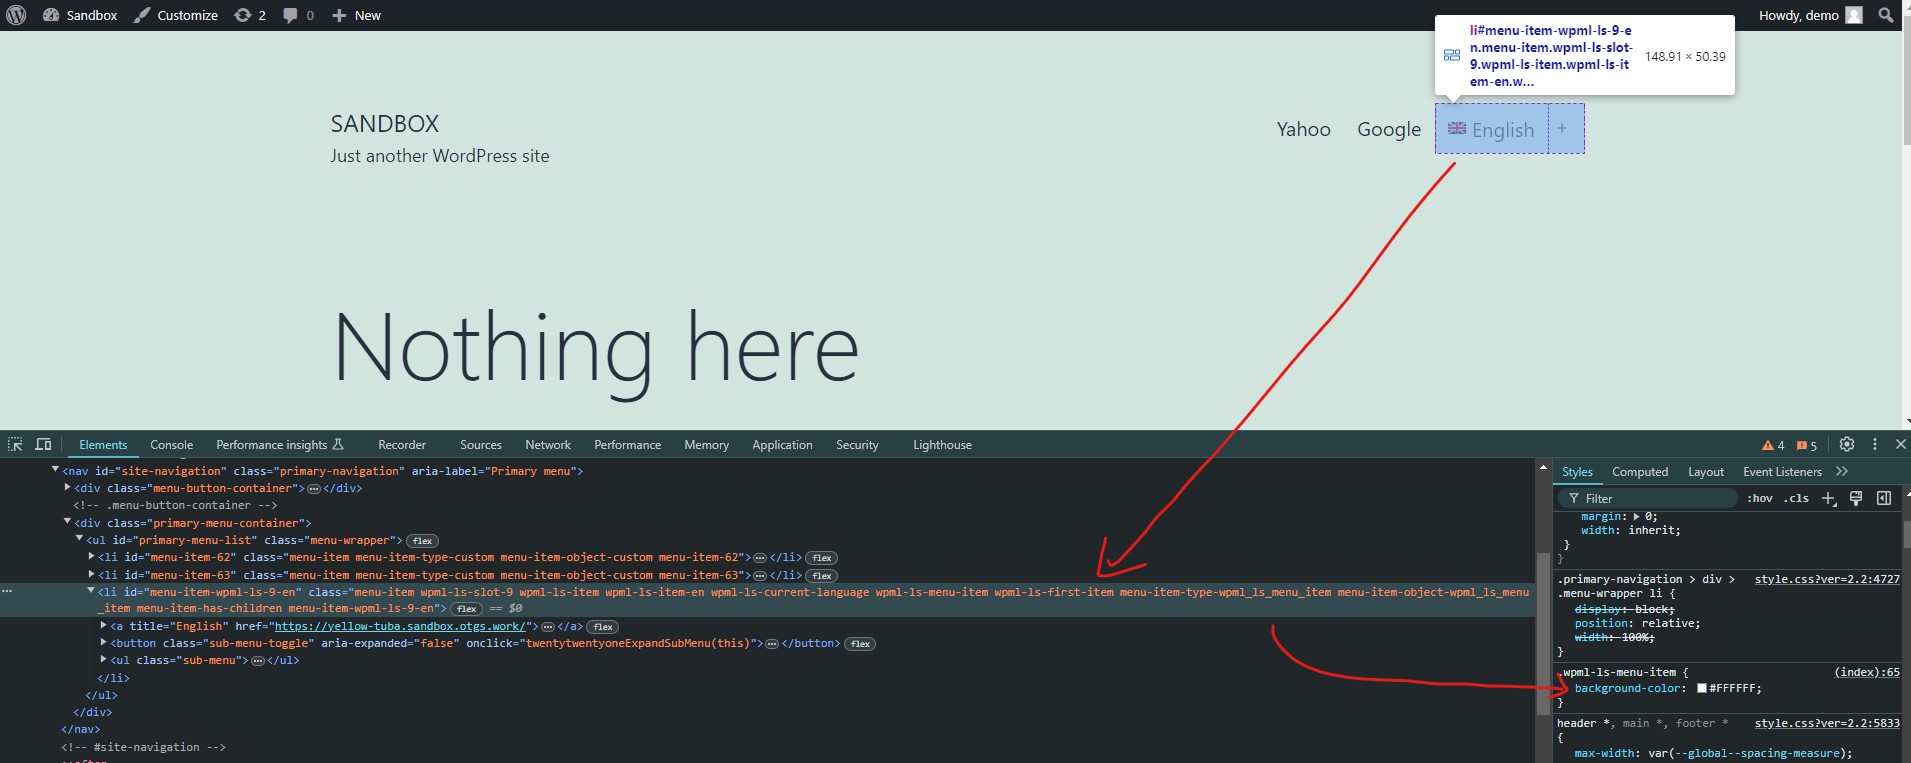The height and width of the screenshot is (763, 1911).
Task: Follow the yellow-tuba.sandbox.otgs.work href link
Action: point(400,627)
